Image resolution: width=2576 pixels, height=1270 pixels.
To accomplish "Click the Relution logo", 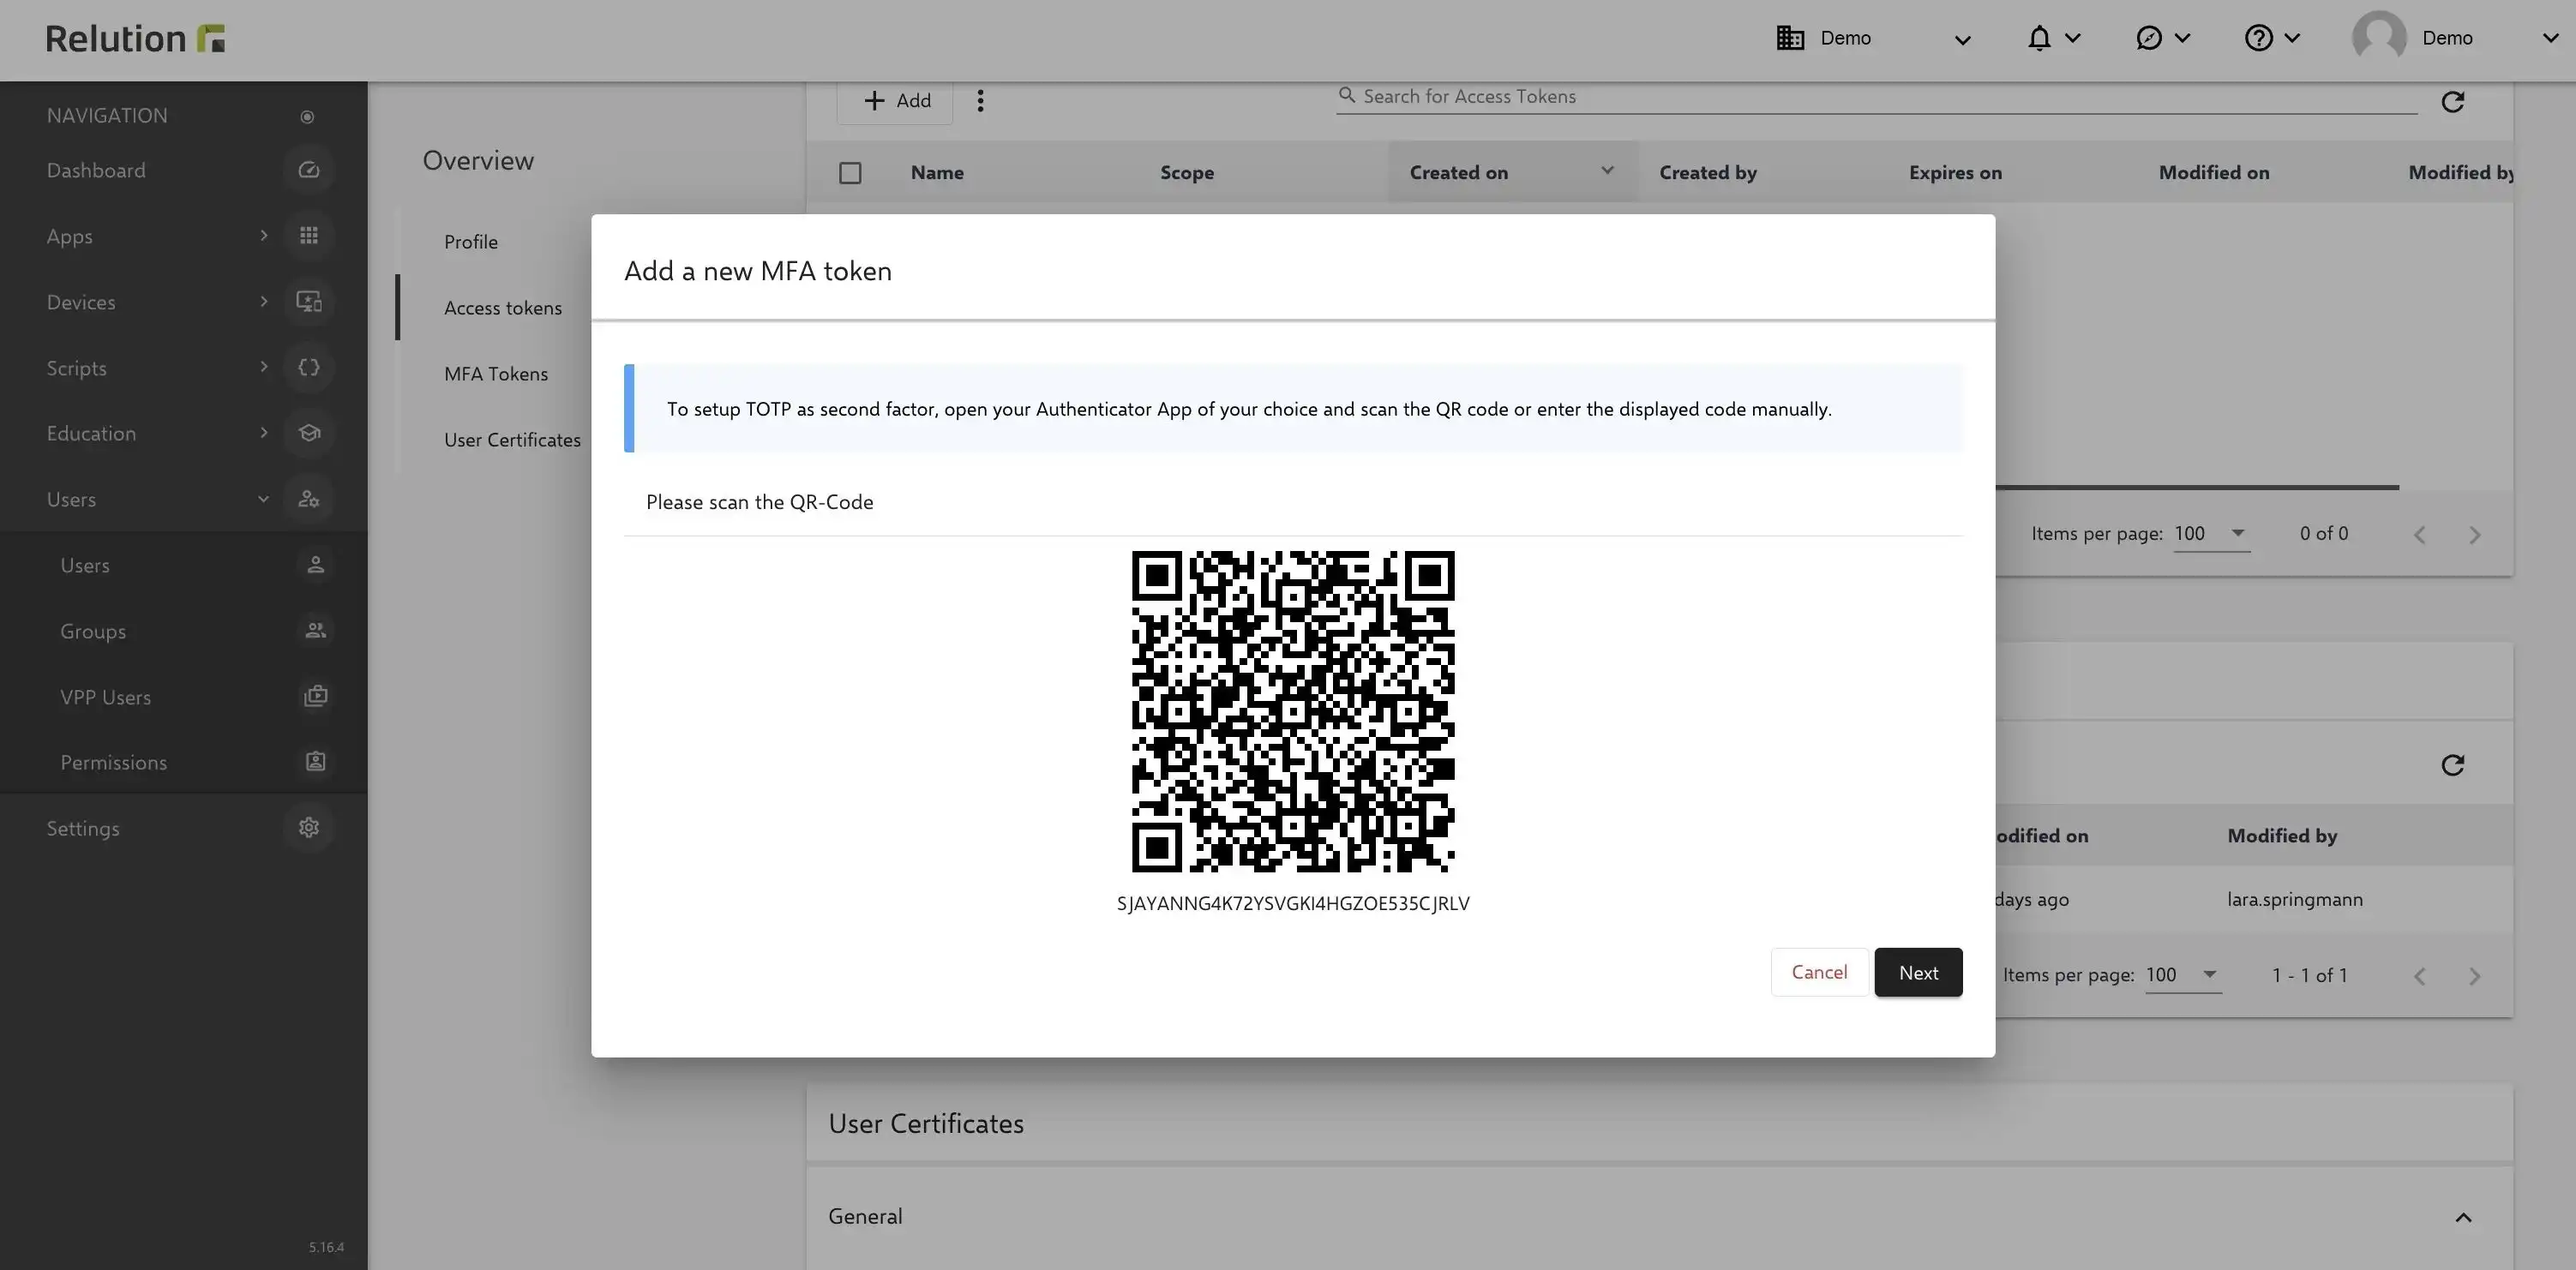I will click(x=135, y=38).
